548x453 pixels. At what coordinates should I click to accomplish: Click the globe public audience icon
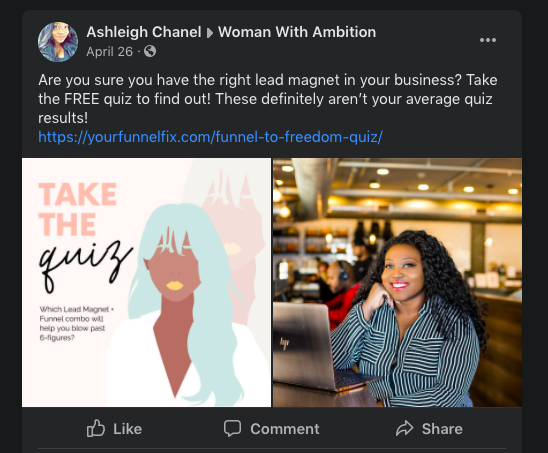tap(150, 51)
